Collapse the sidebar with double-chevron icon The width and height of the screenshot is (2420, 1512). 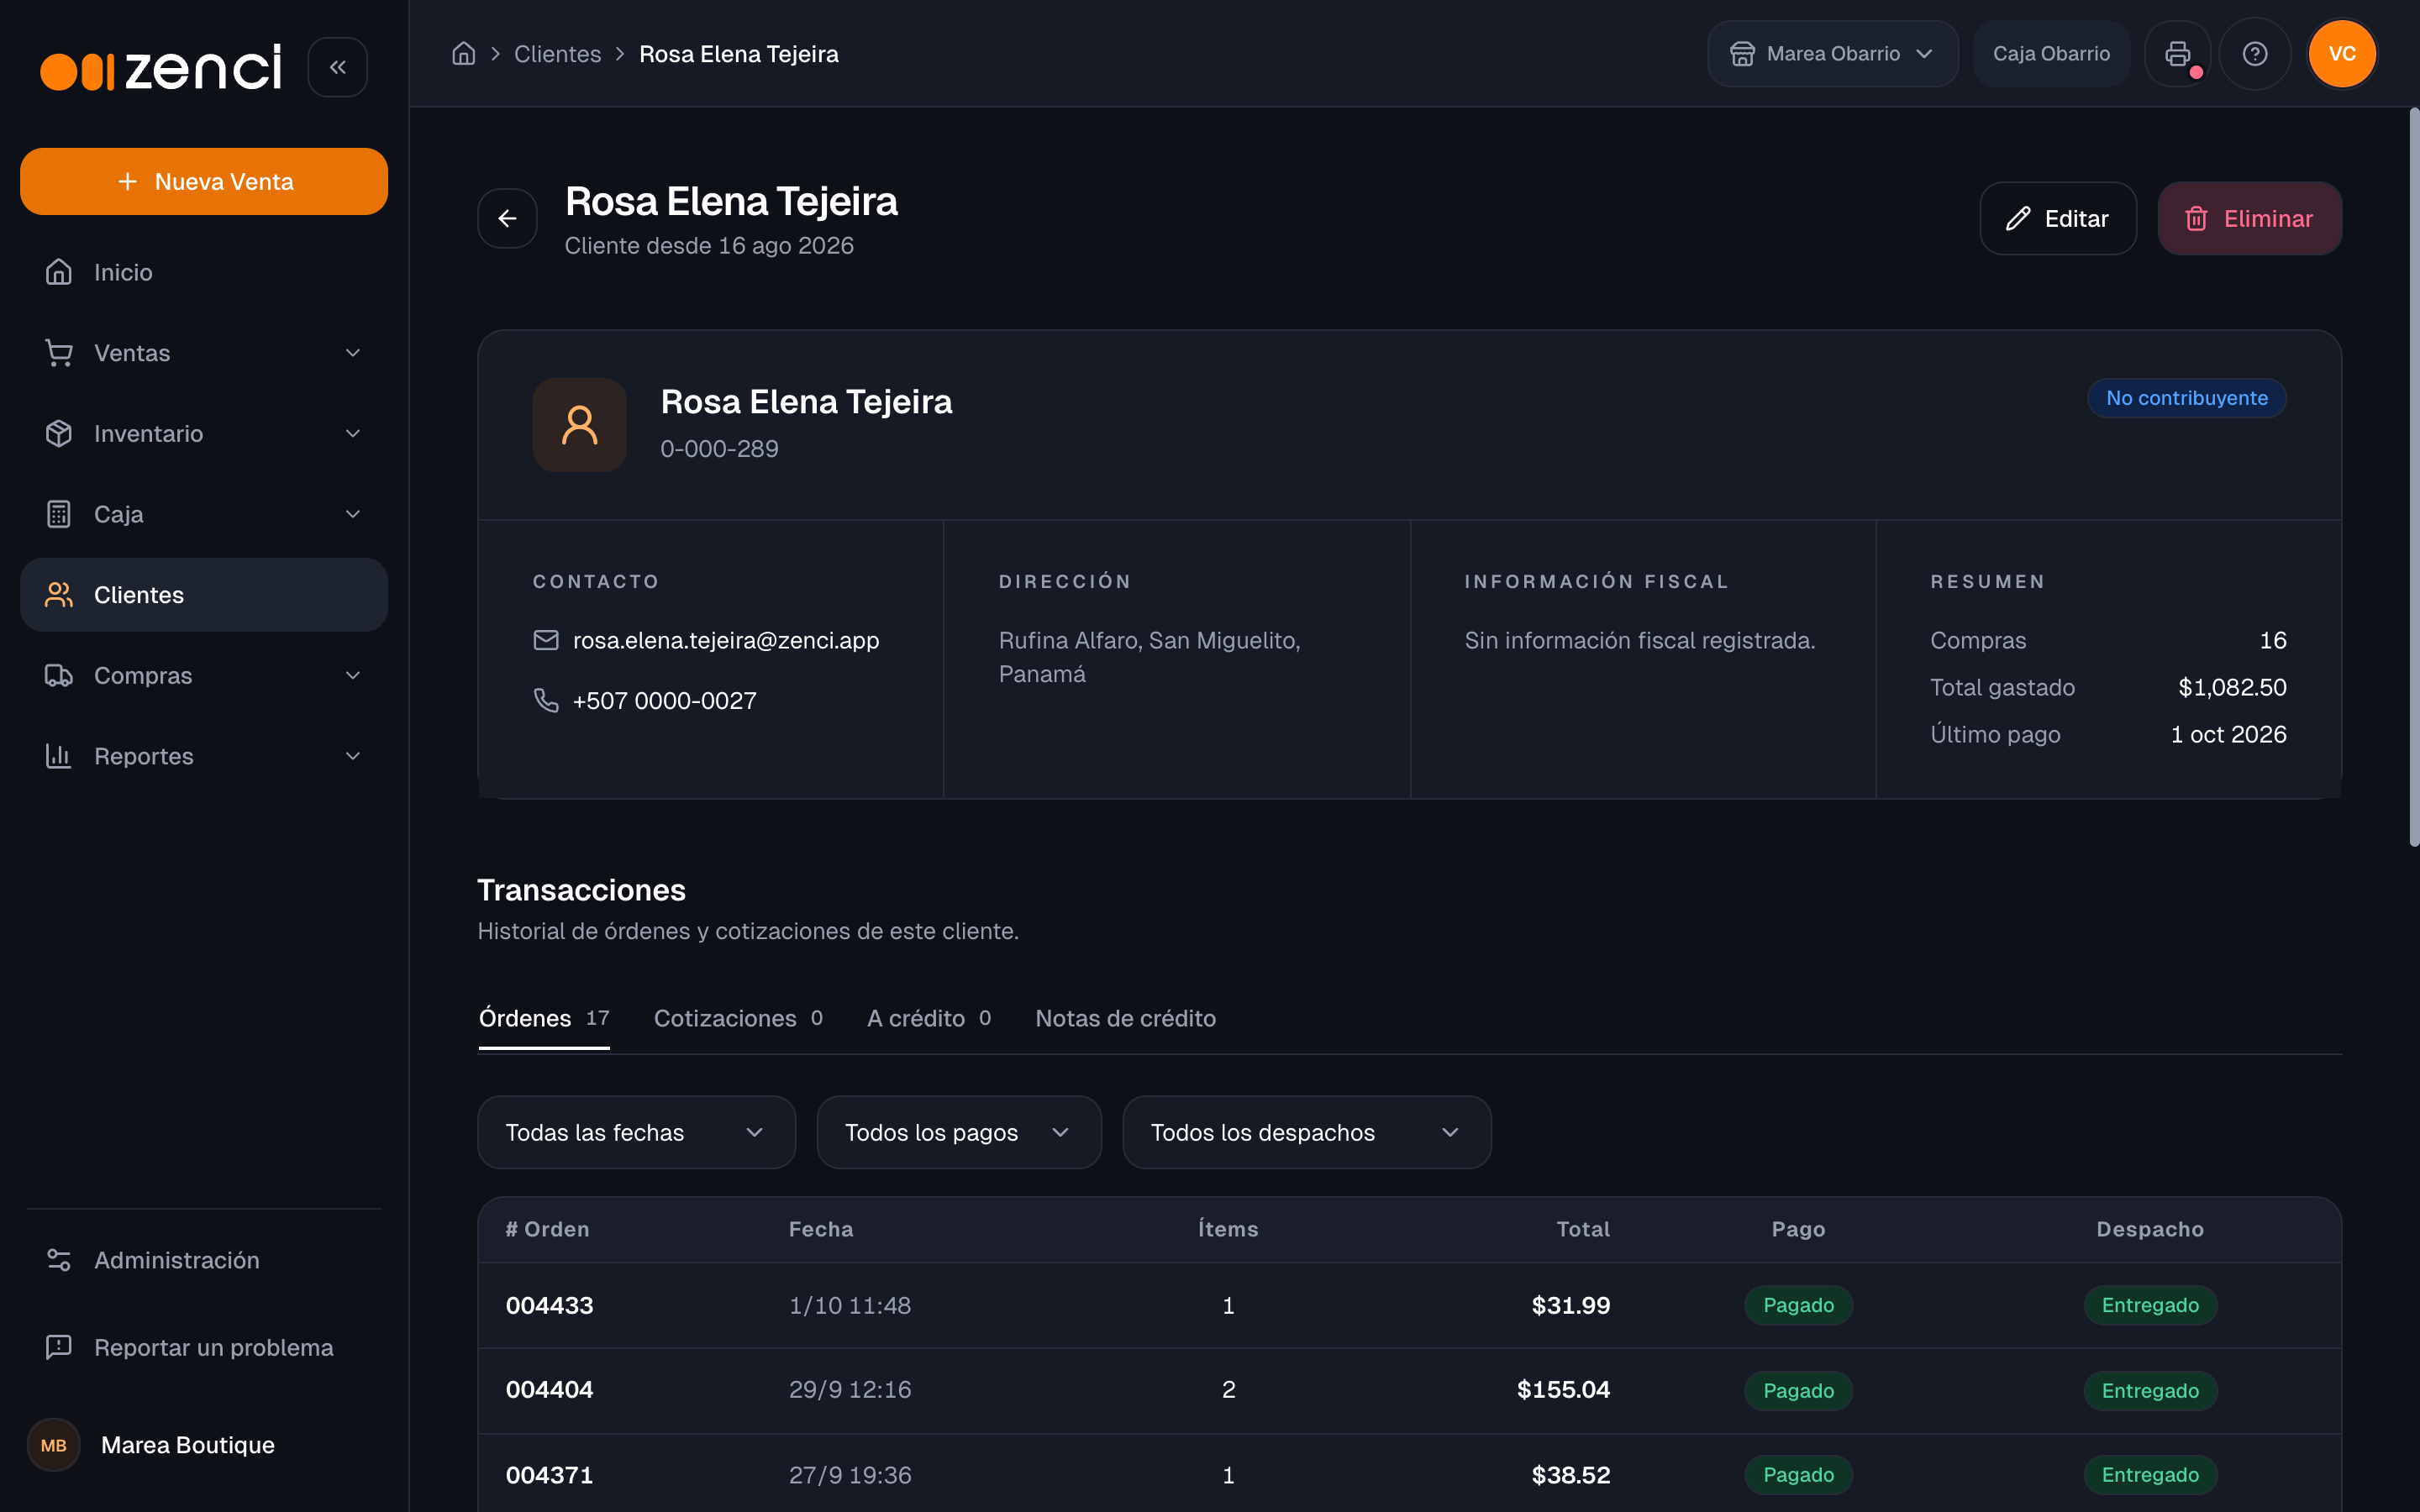337,67
